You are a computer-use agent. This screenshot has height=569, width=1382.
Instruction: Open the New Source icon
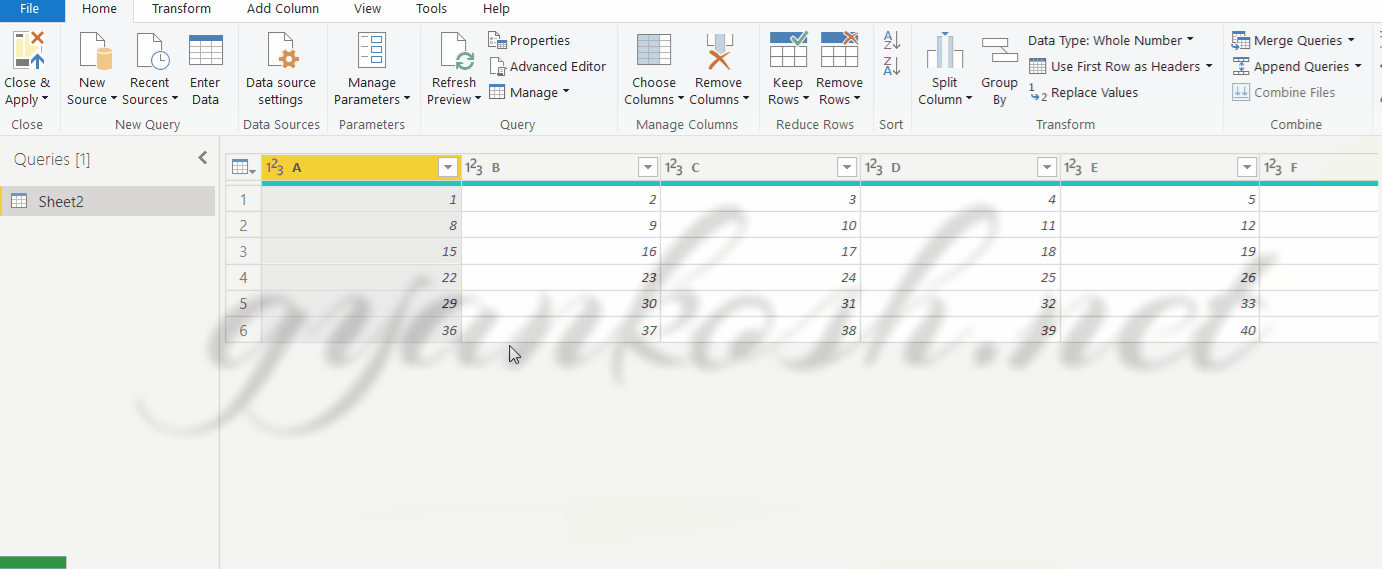92,51
